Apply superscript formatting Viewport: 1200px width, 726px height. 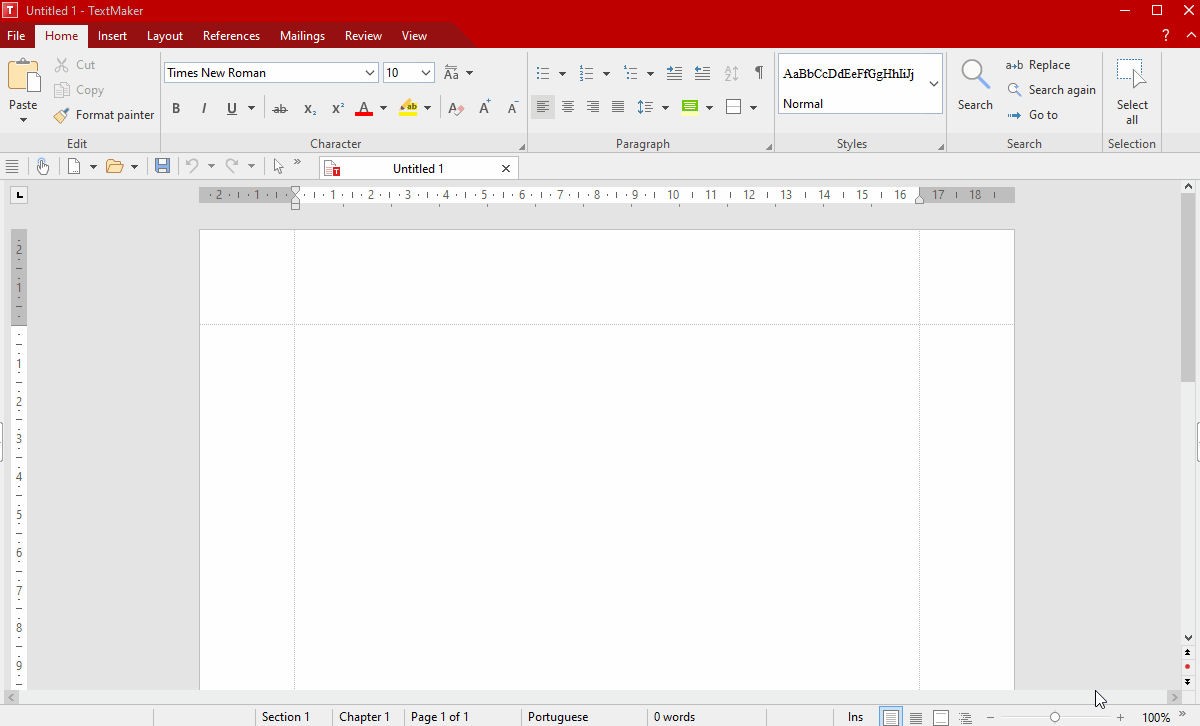(x=337, y=108)
